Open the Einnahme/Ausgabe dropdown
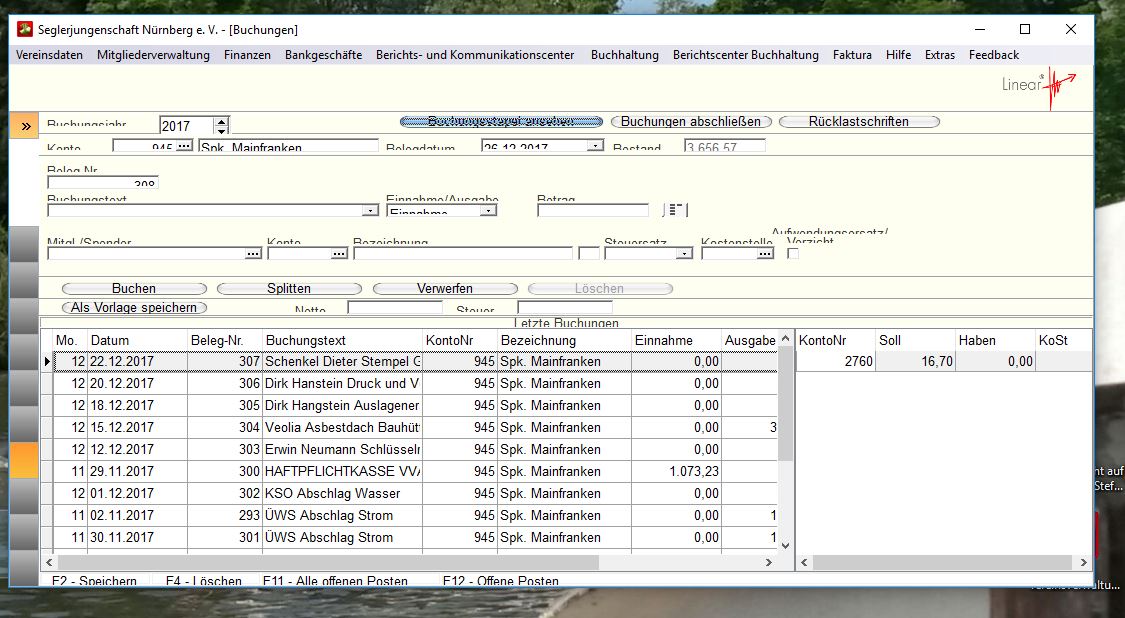Screen dimensions: 1125x618 (488, 211)
